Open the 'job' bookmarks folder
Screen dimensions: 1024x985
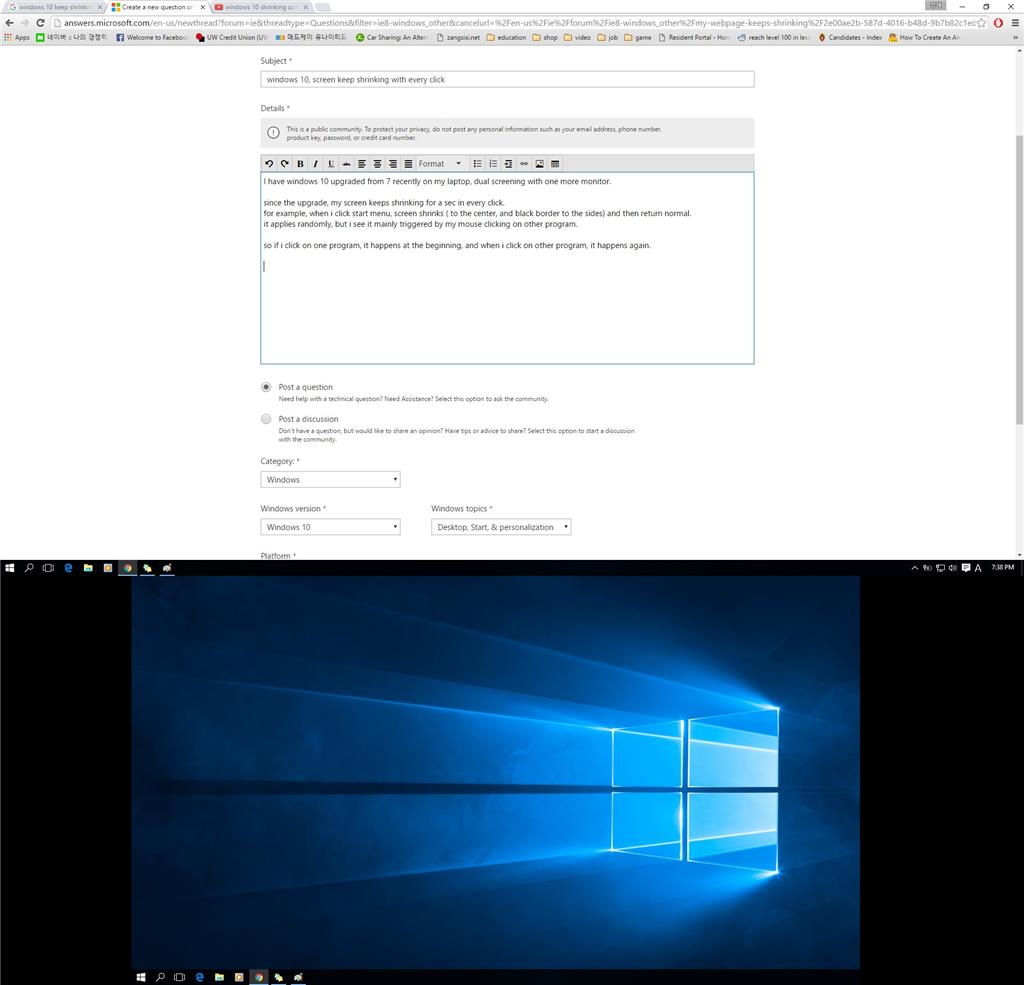pyautogui.click(x=607, y=38)
